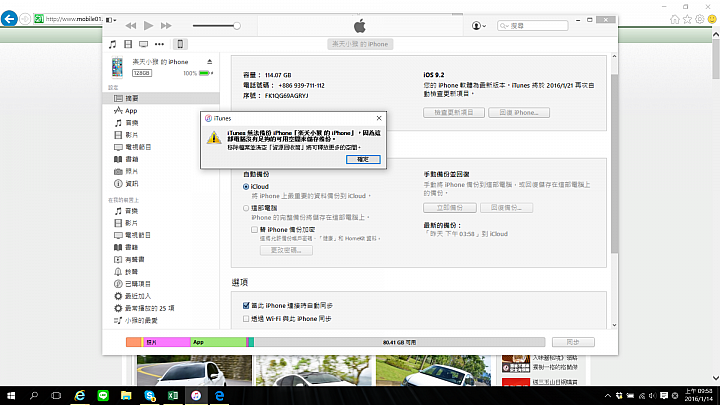Click the gear icon for 最常播放的 25 項
Screen dimensions: 720x405
click(118, 308)
